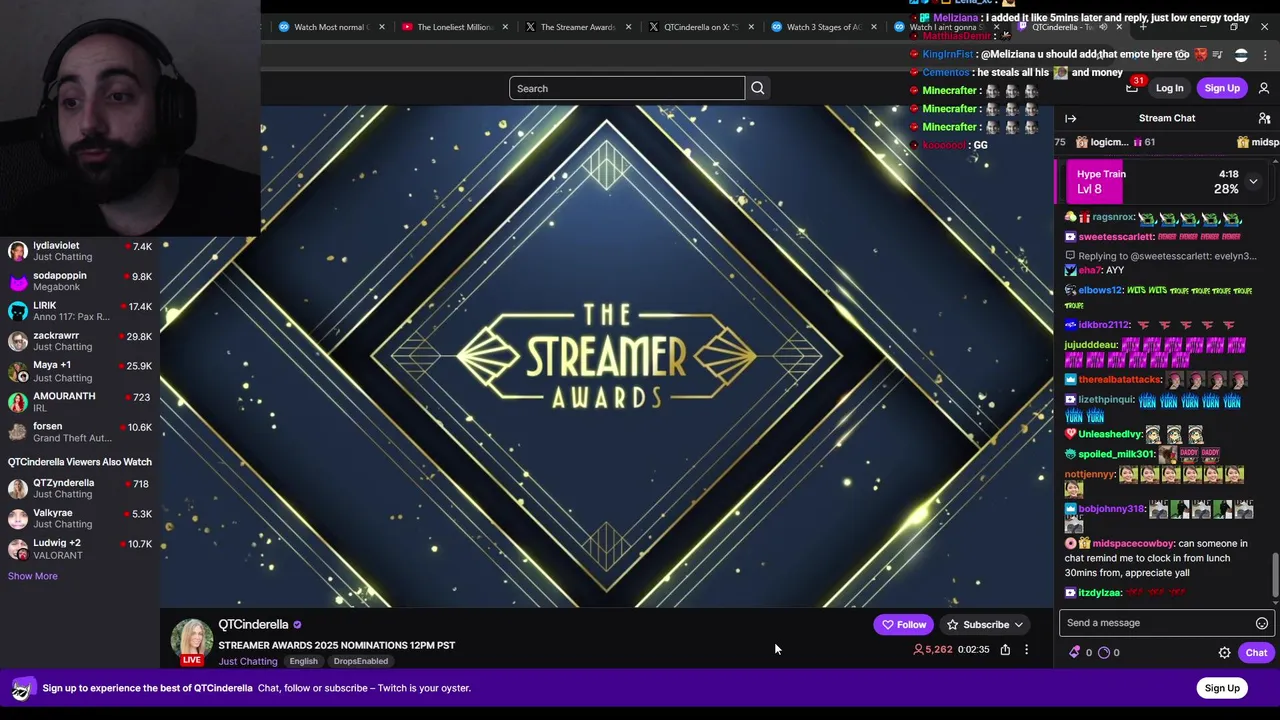
Task: Click QTCinderella's channel avatar
Action: [x=191, y=640]
